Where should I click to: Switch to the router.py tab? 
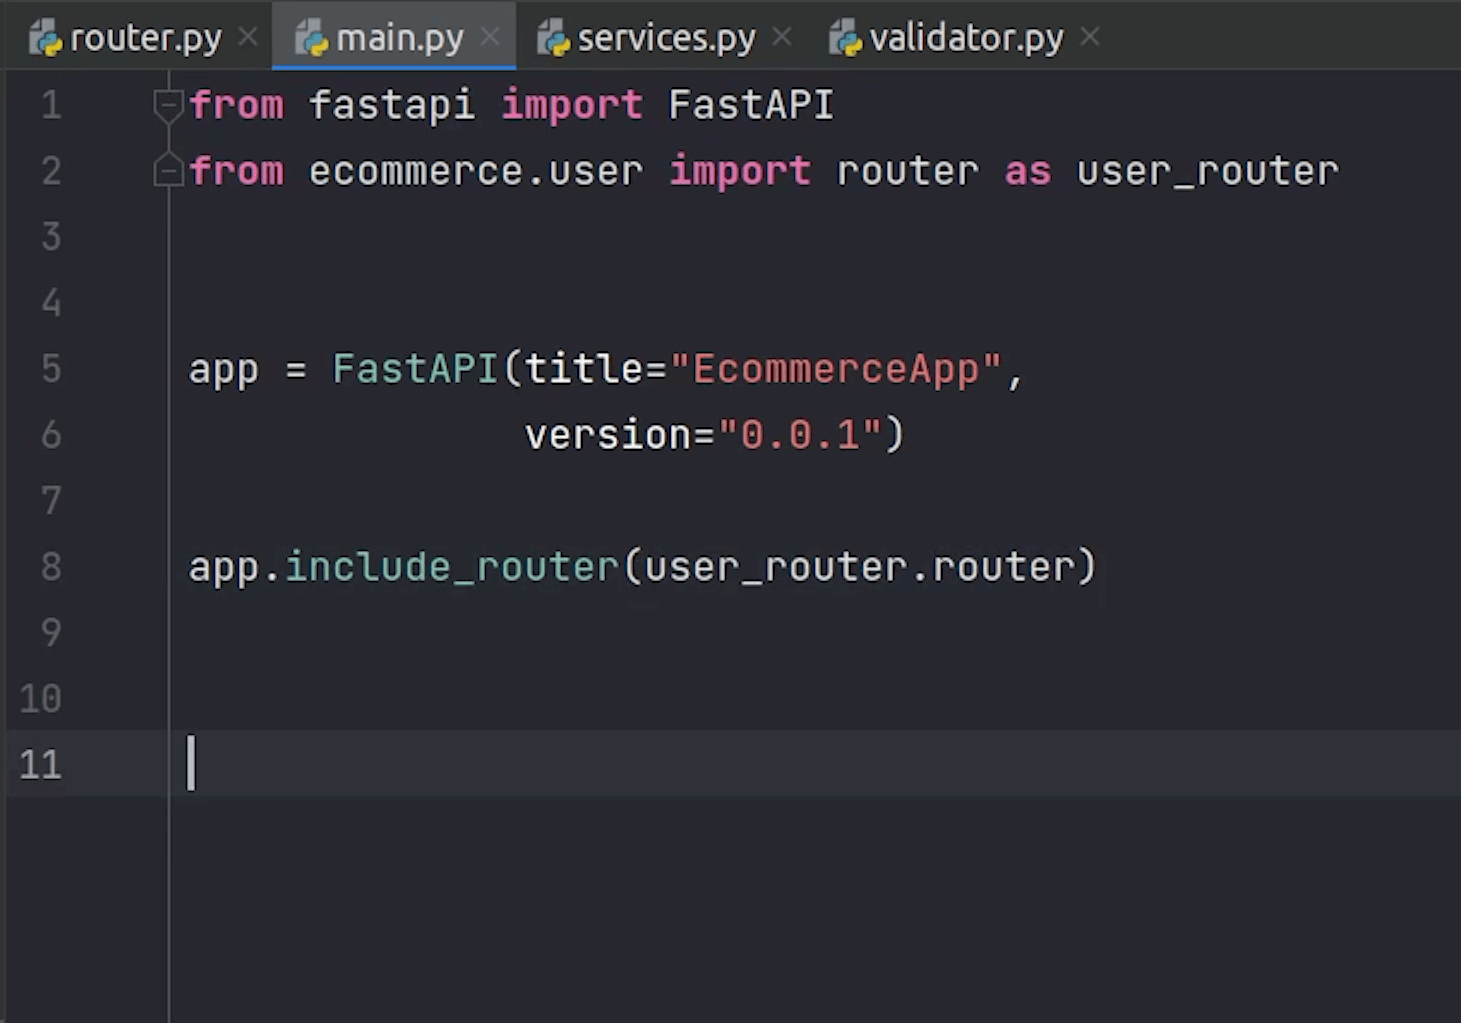pos(146,38)
